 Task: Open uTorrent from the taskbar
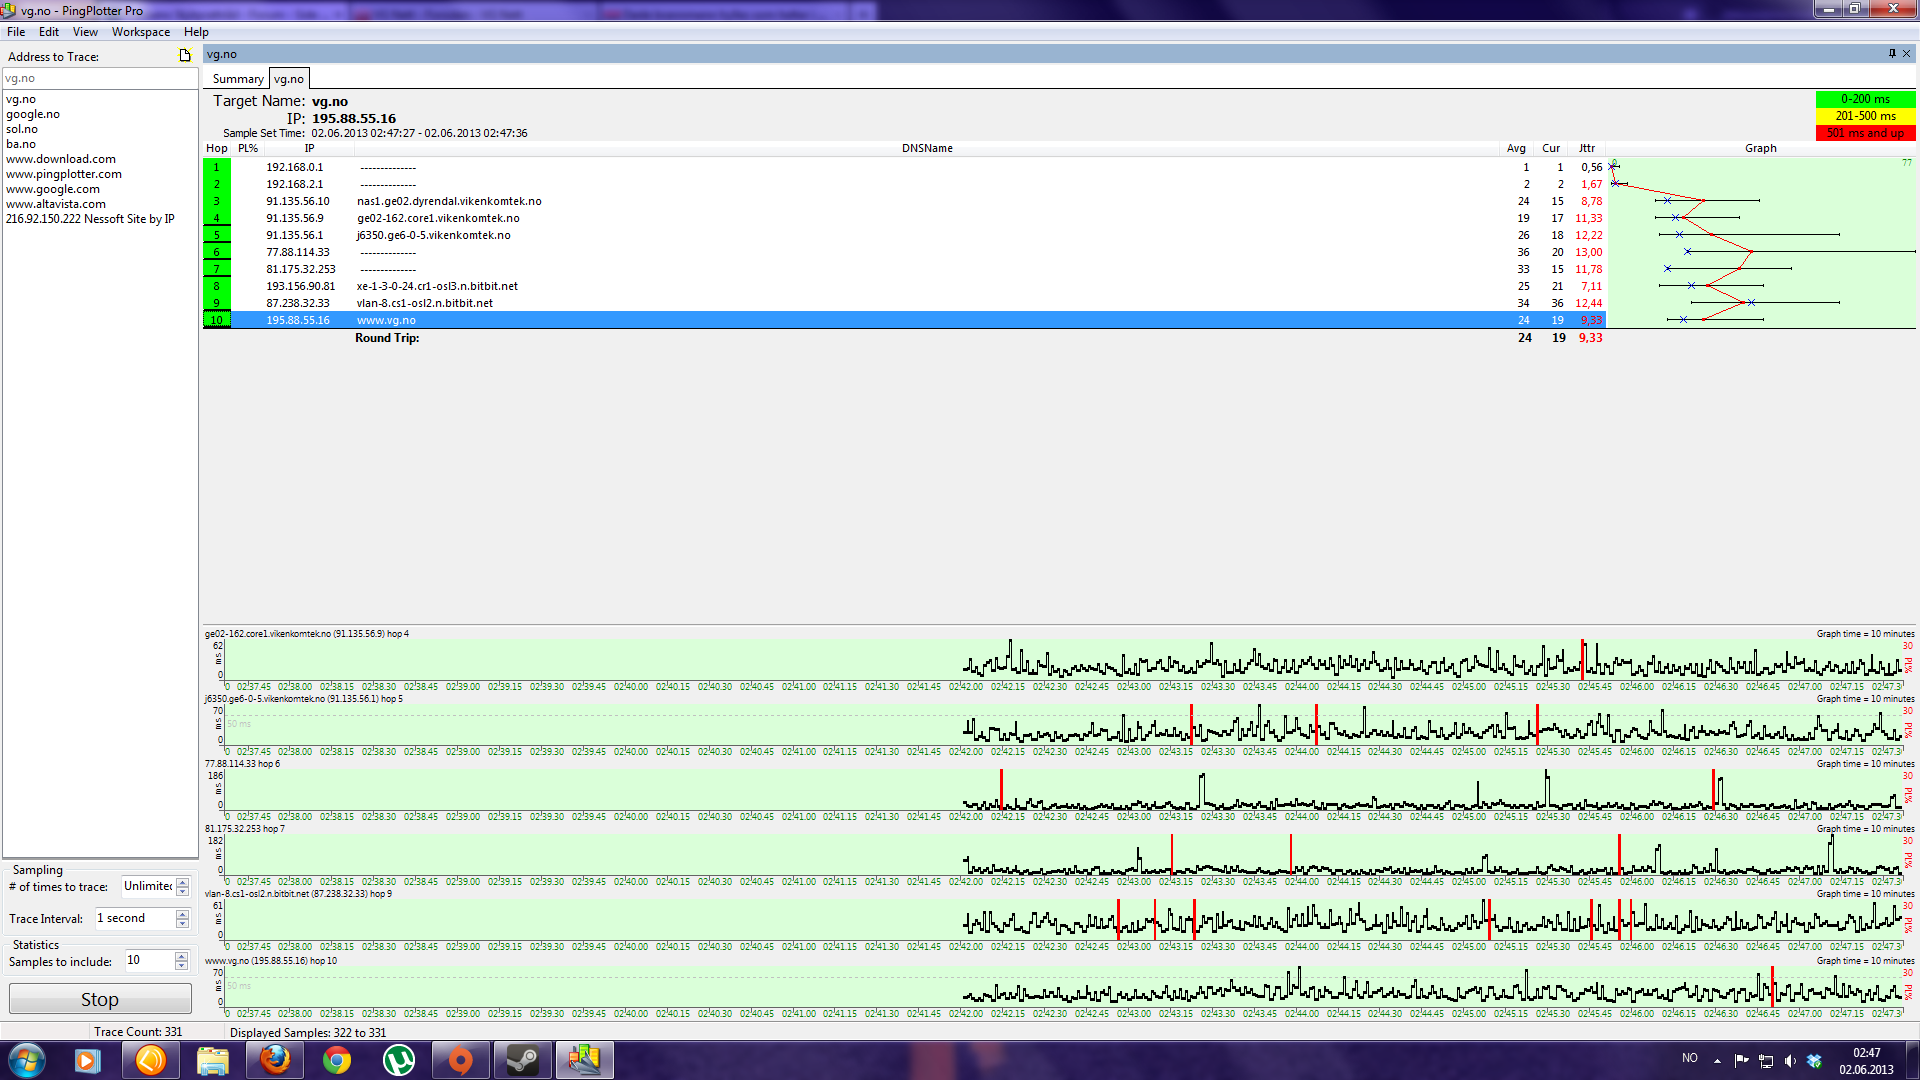399,1060
